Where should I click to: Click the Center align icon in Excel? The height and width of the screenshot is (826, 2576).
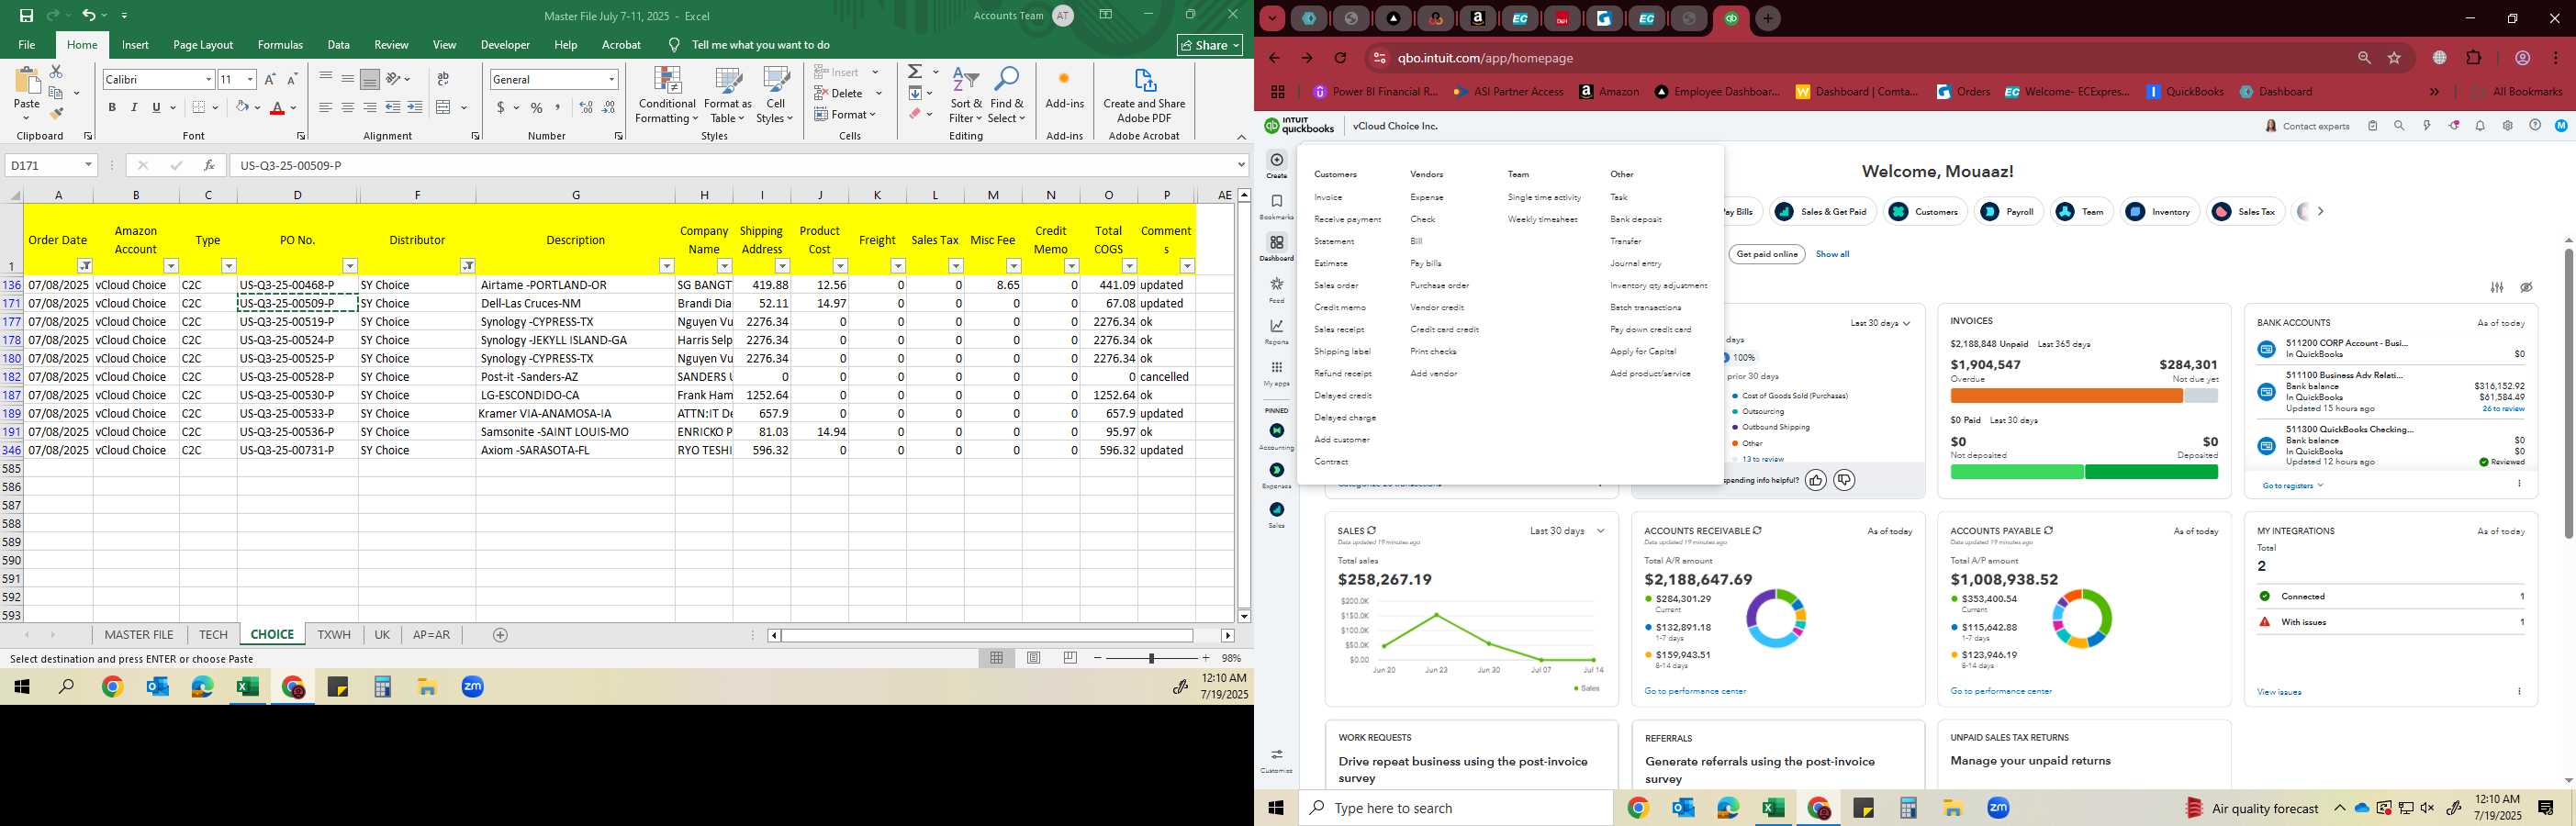point(347,107)
